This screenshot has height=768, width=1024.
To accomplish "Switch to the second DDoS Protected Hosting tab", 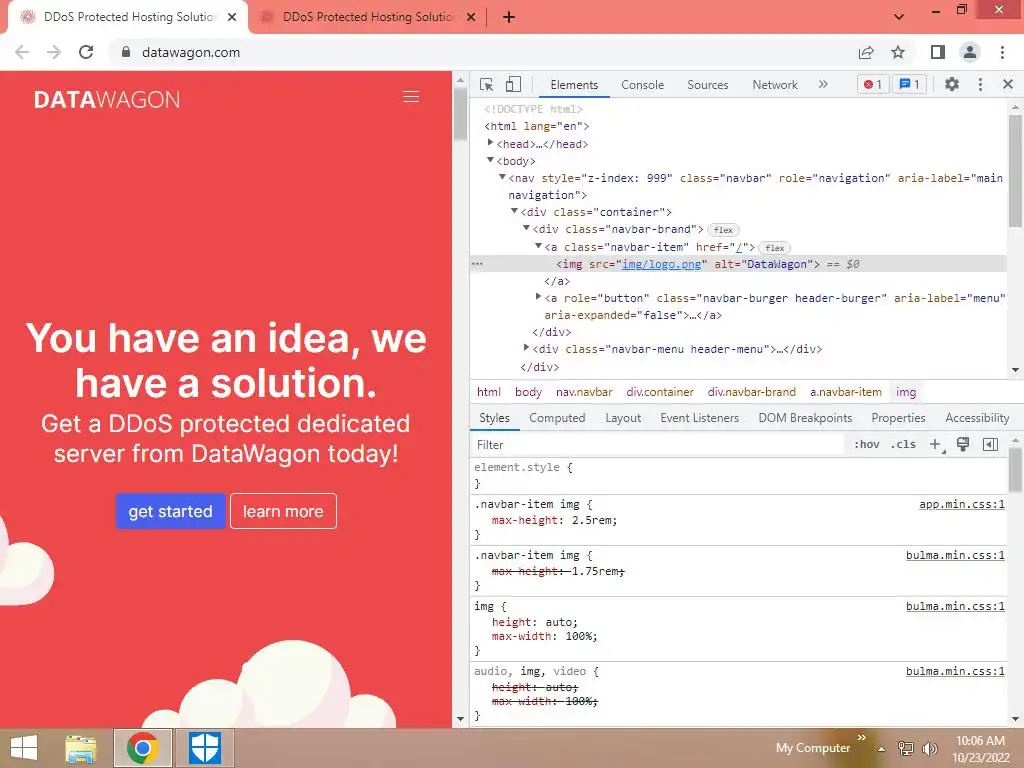I will tap(368, 17).
